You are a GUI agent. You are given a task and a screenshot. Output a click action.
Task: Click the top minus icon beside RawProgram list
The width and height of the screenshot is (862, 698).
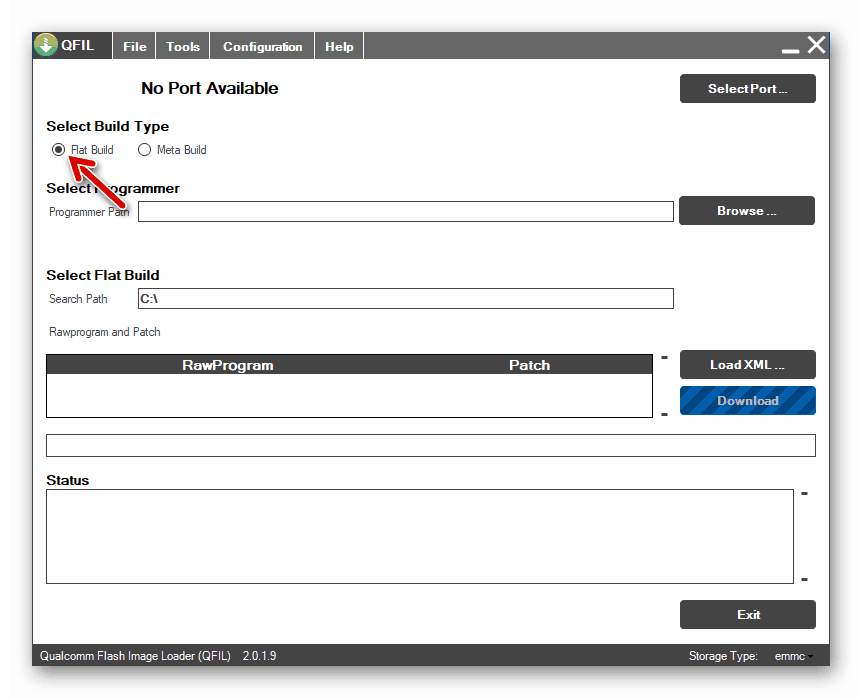click(x=665, y=358)
